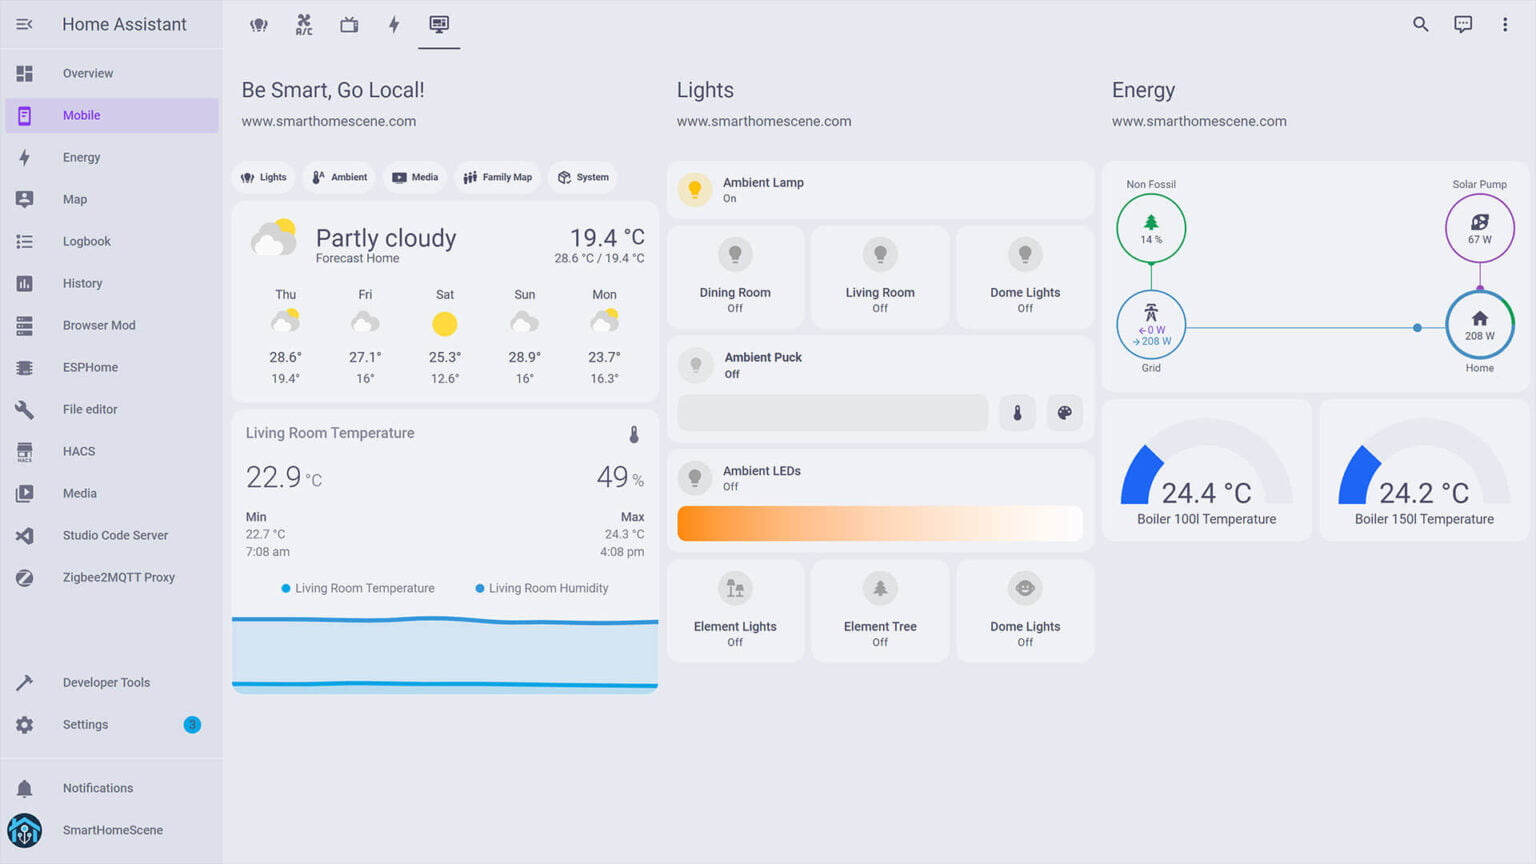Open the Lights dashboard tab icon
The image size is (1536, 864).
tap(259, 24)
